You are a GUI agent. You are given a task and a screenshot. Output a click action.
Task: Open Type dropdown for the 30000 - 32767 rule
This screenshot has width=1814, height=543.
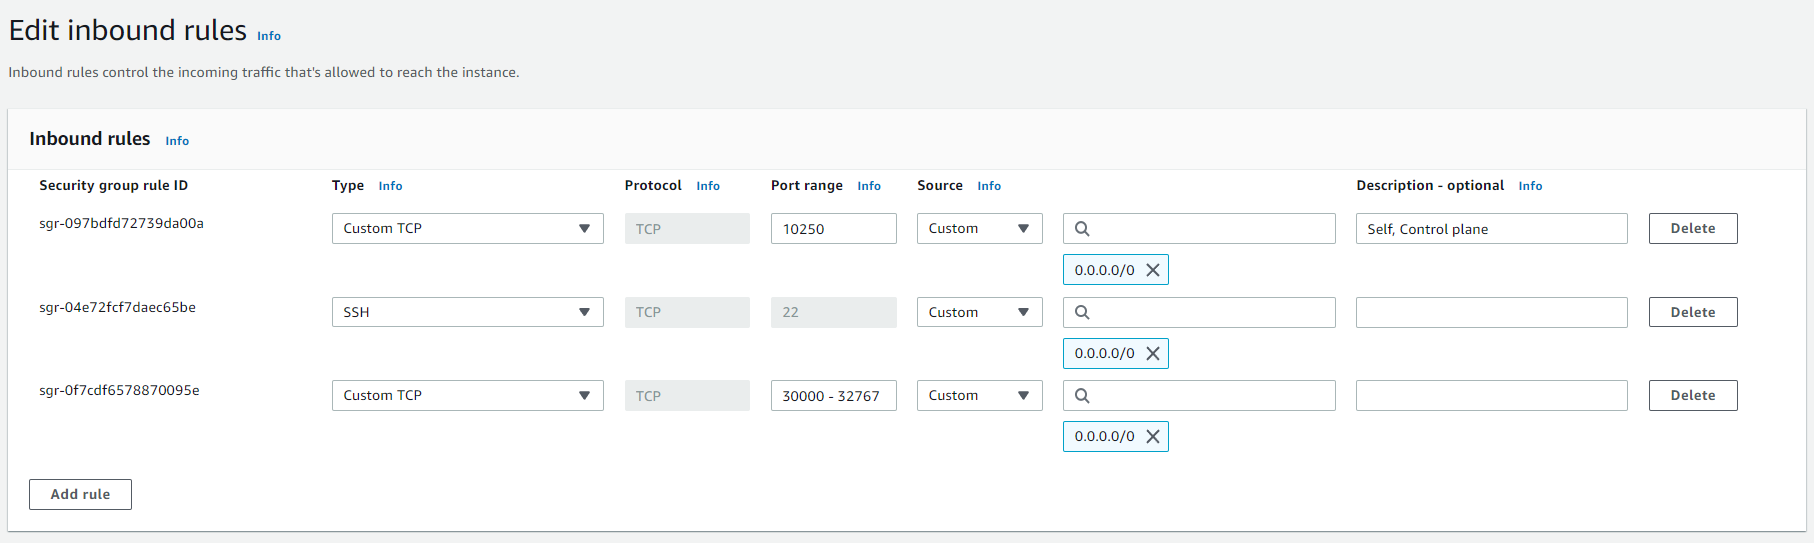click(x=467, y=396)
